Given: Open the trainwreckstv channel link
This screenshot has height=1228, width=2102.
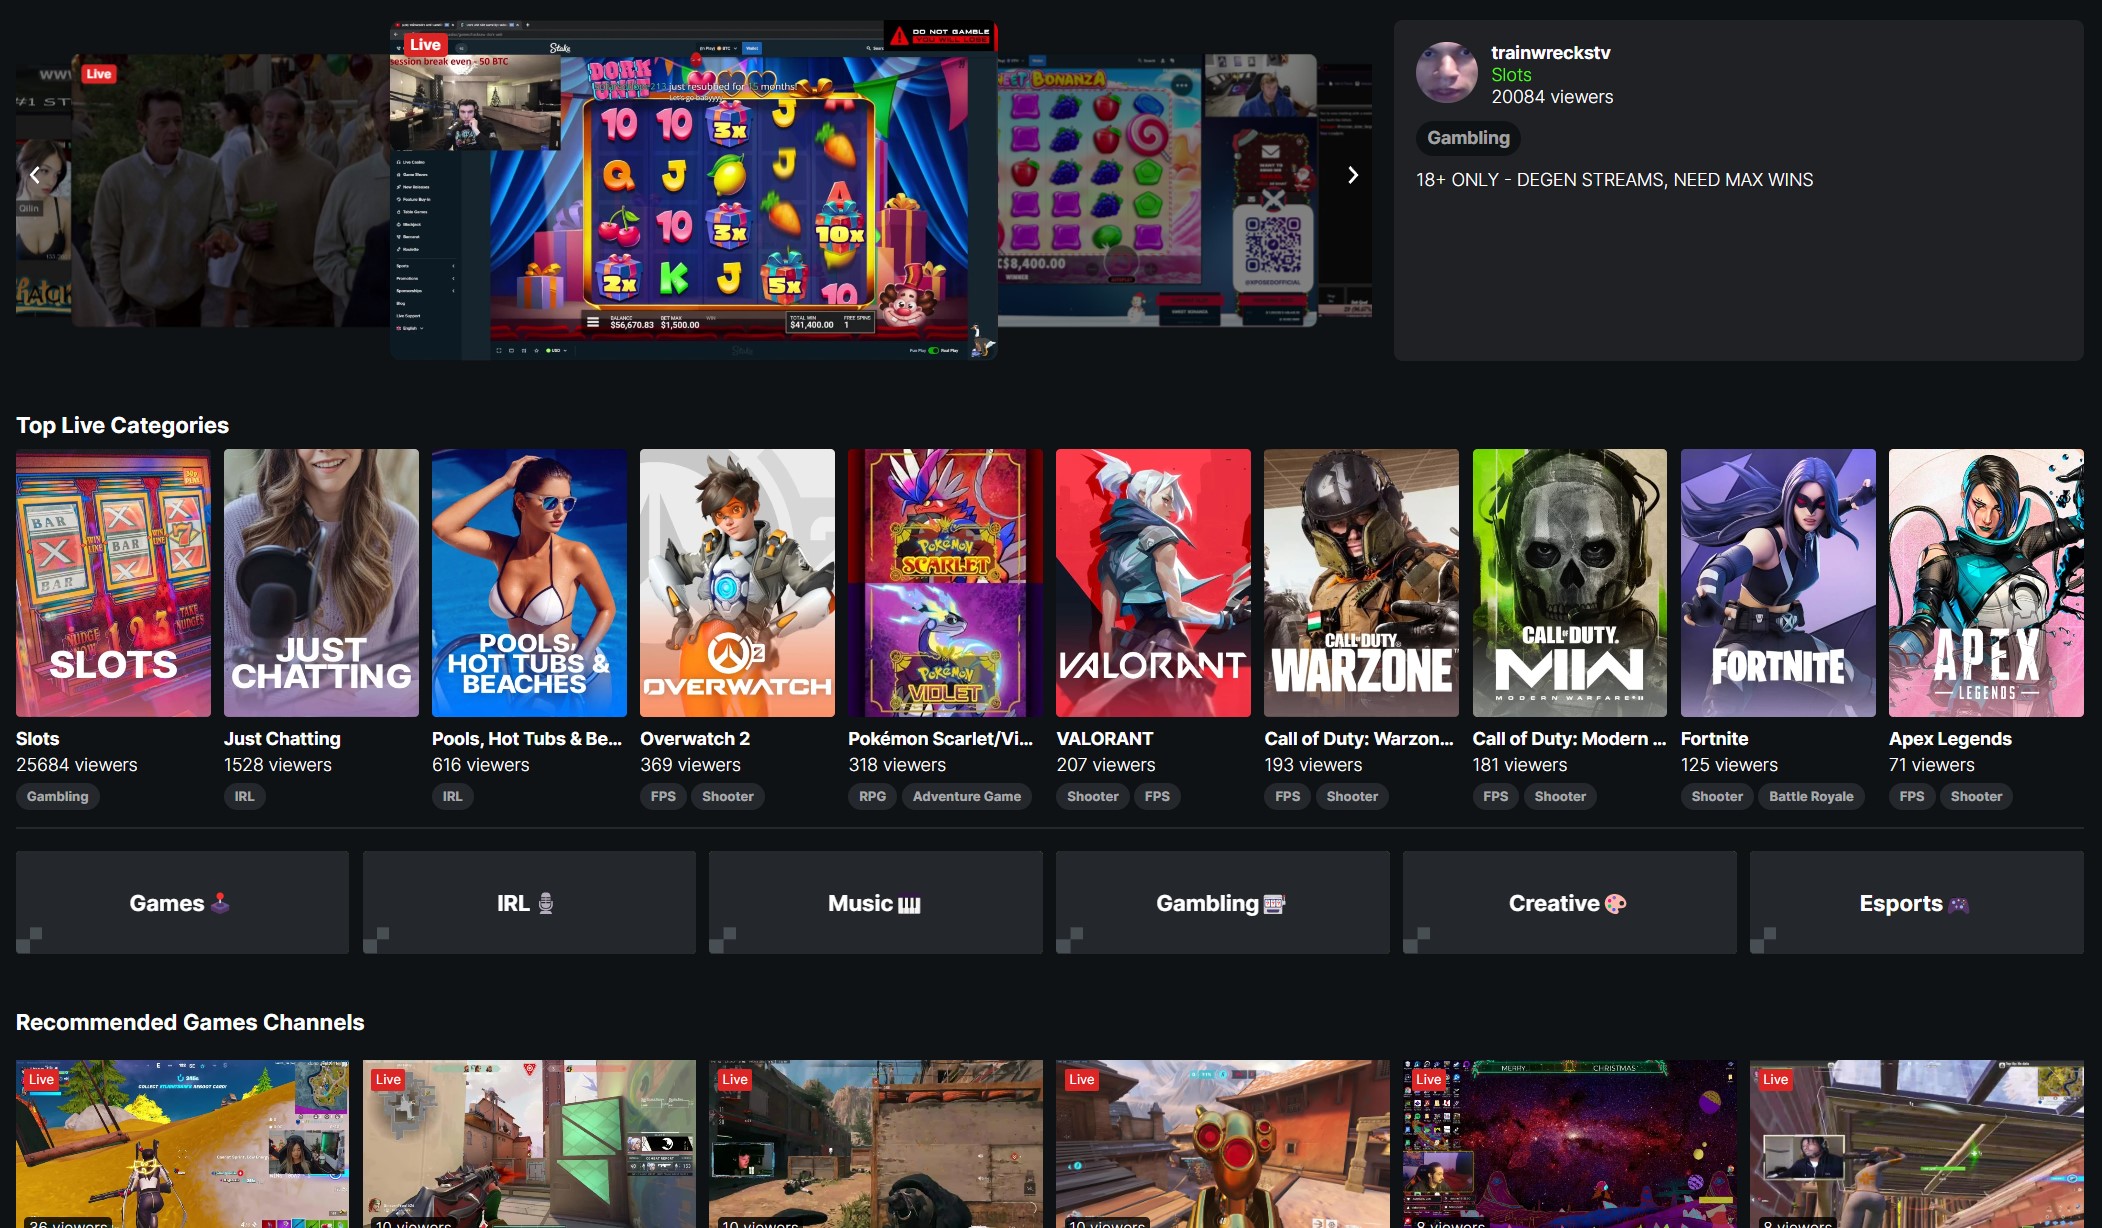Looking at the screenshot, I should click(1550, 53).
